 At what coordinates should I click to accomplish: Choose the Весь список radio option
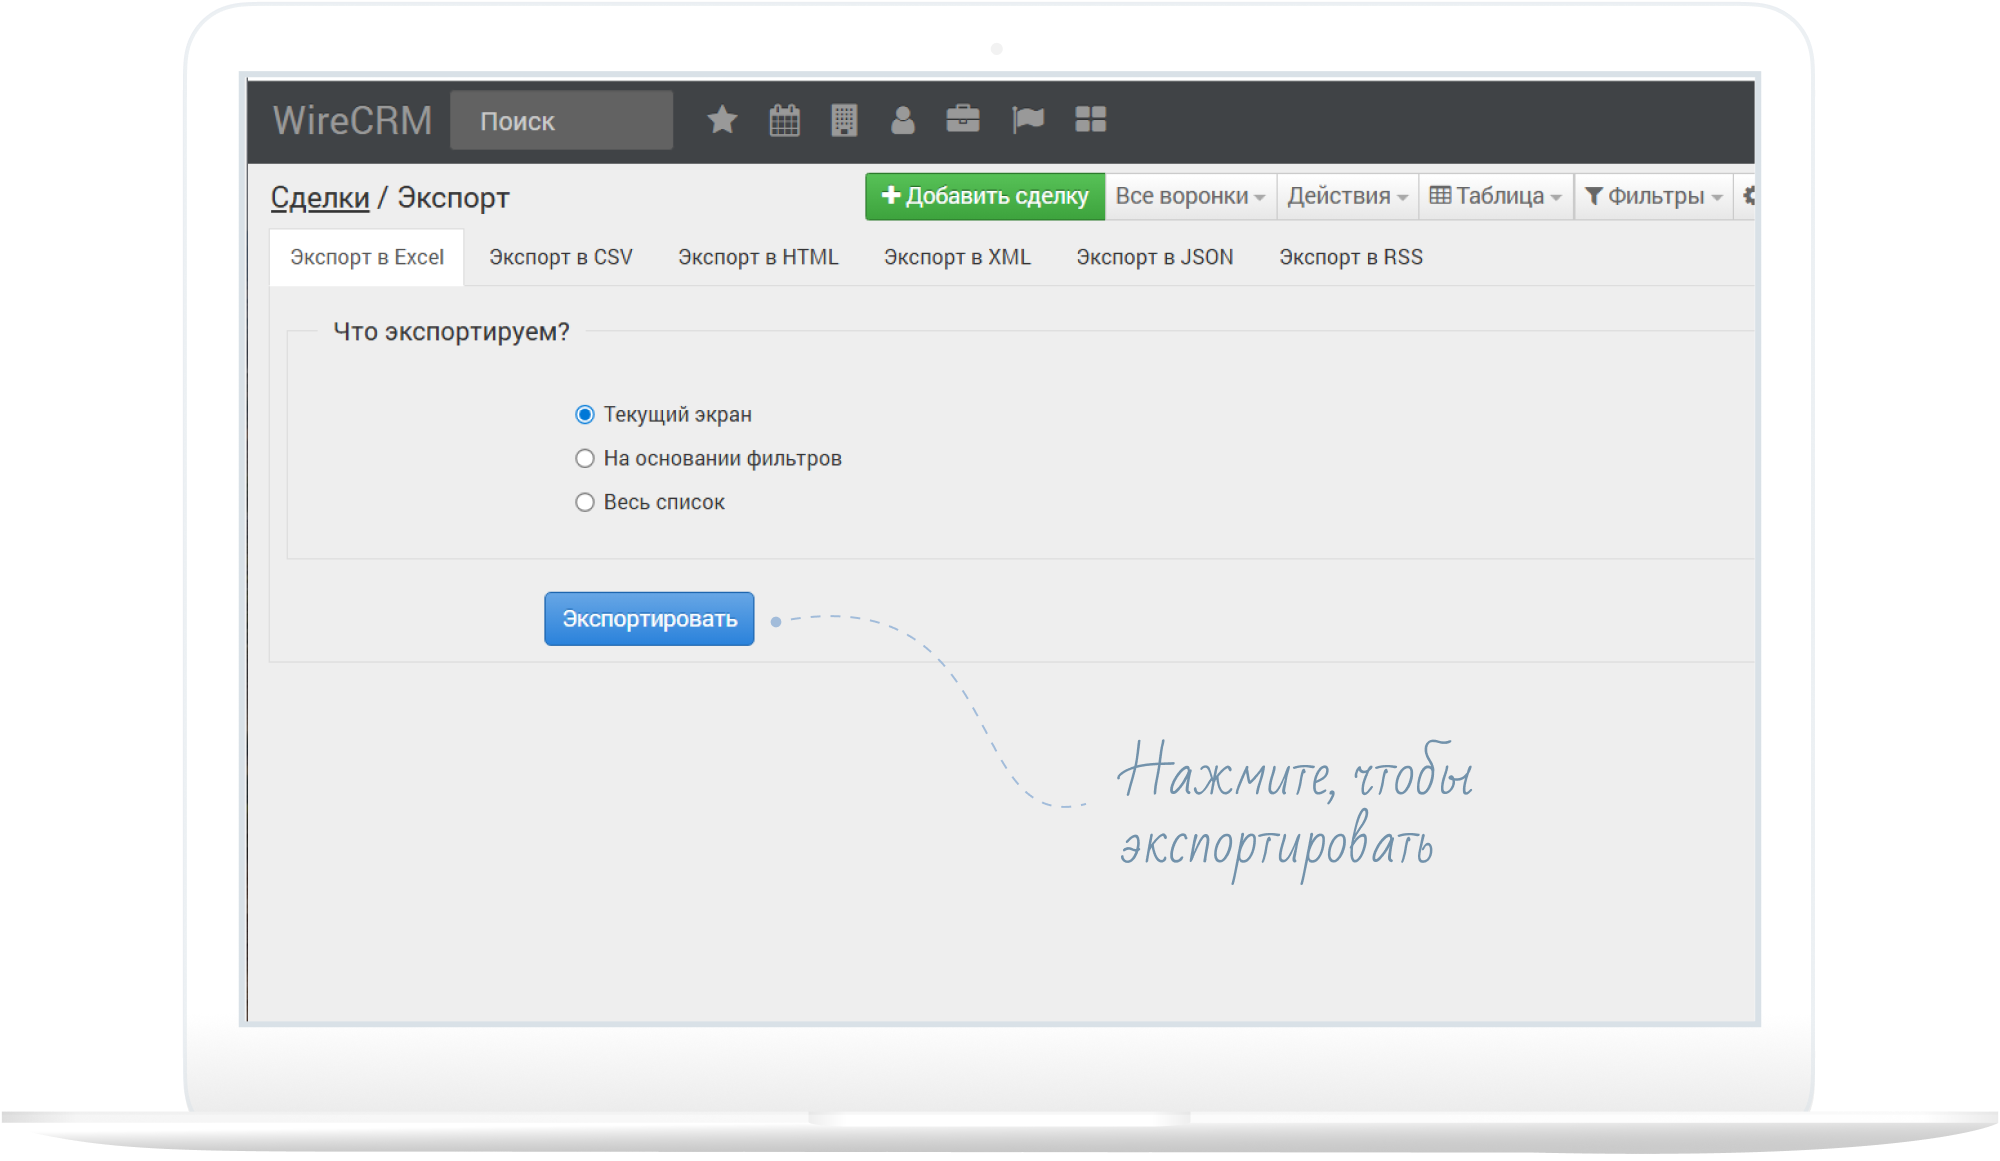click(585, 502)
